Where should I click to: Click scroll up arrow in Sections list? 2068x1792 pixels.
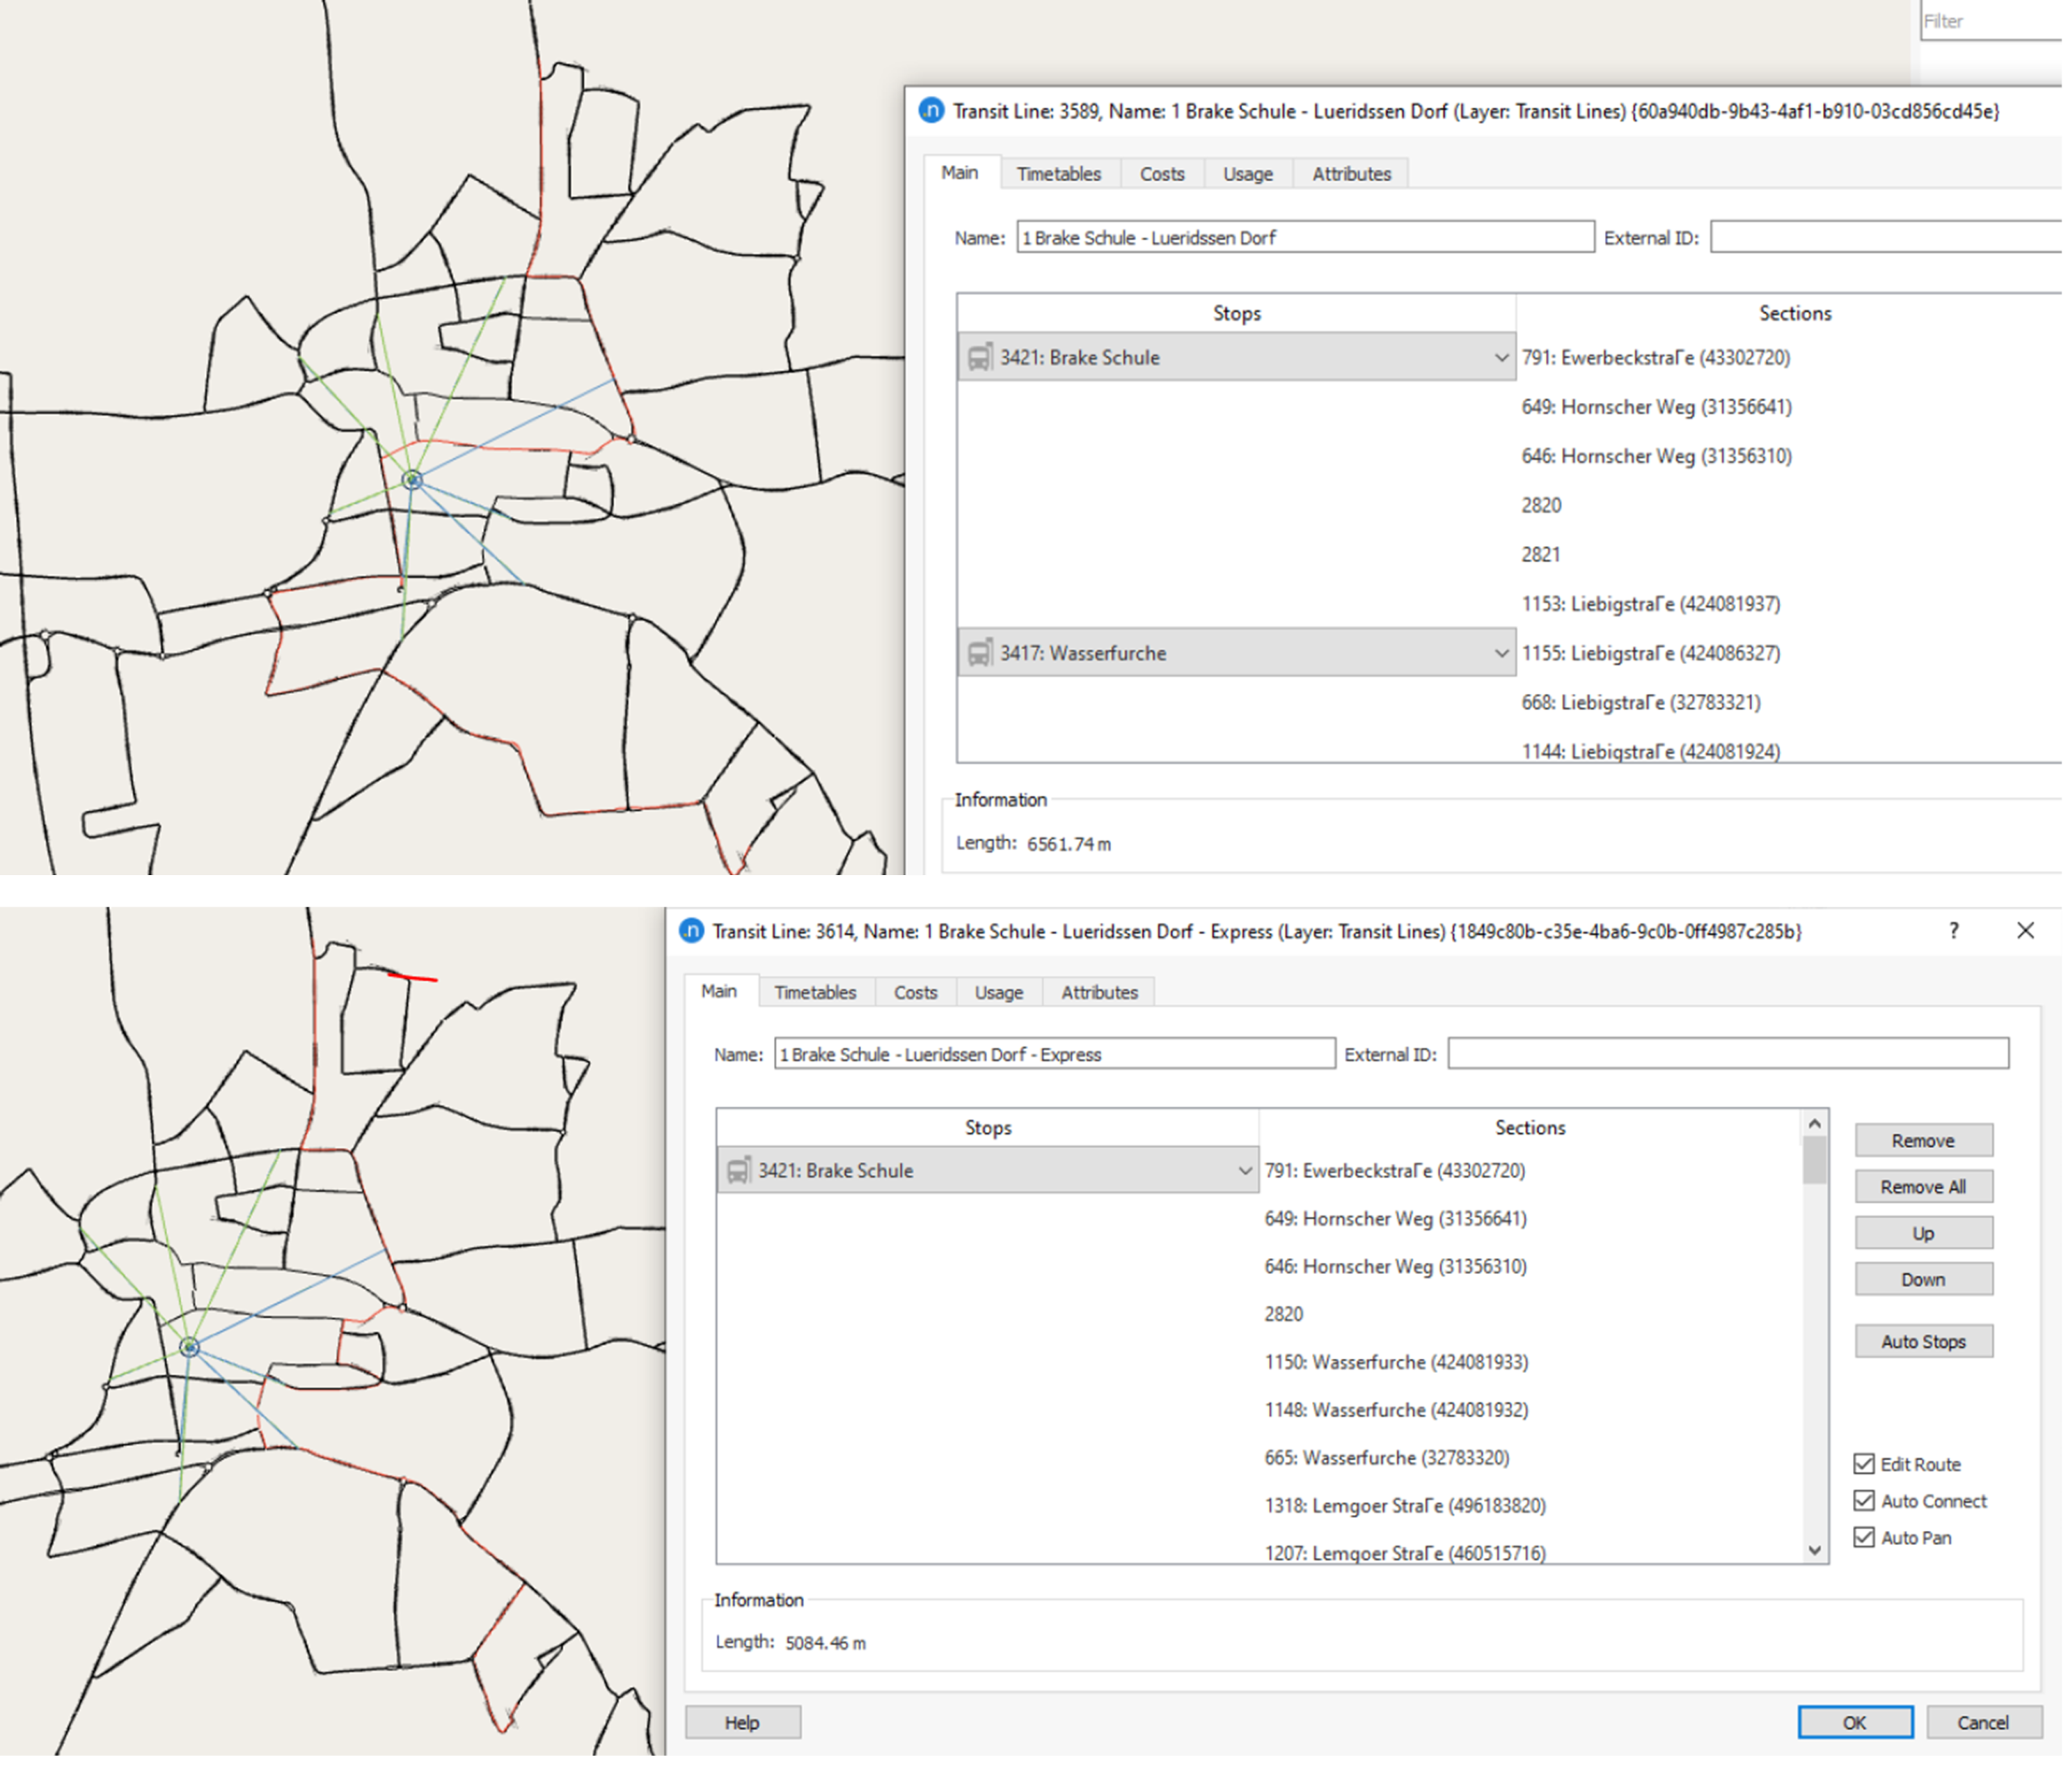pos(1814,1125)
